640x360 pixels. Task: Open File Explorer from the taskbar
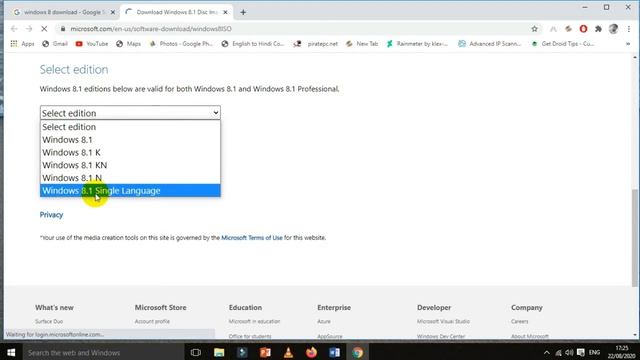click(219, 352)
